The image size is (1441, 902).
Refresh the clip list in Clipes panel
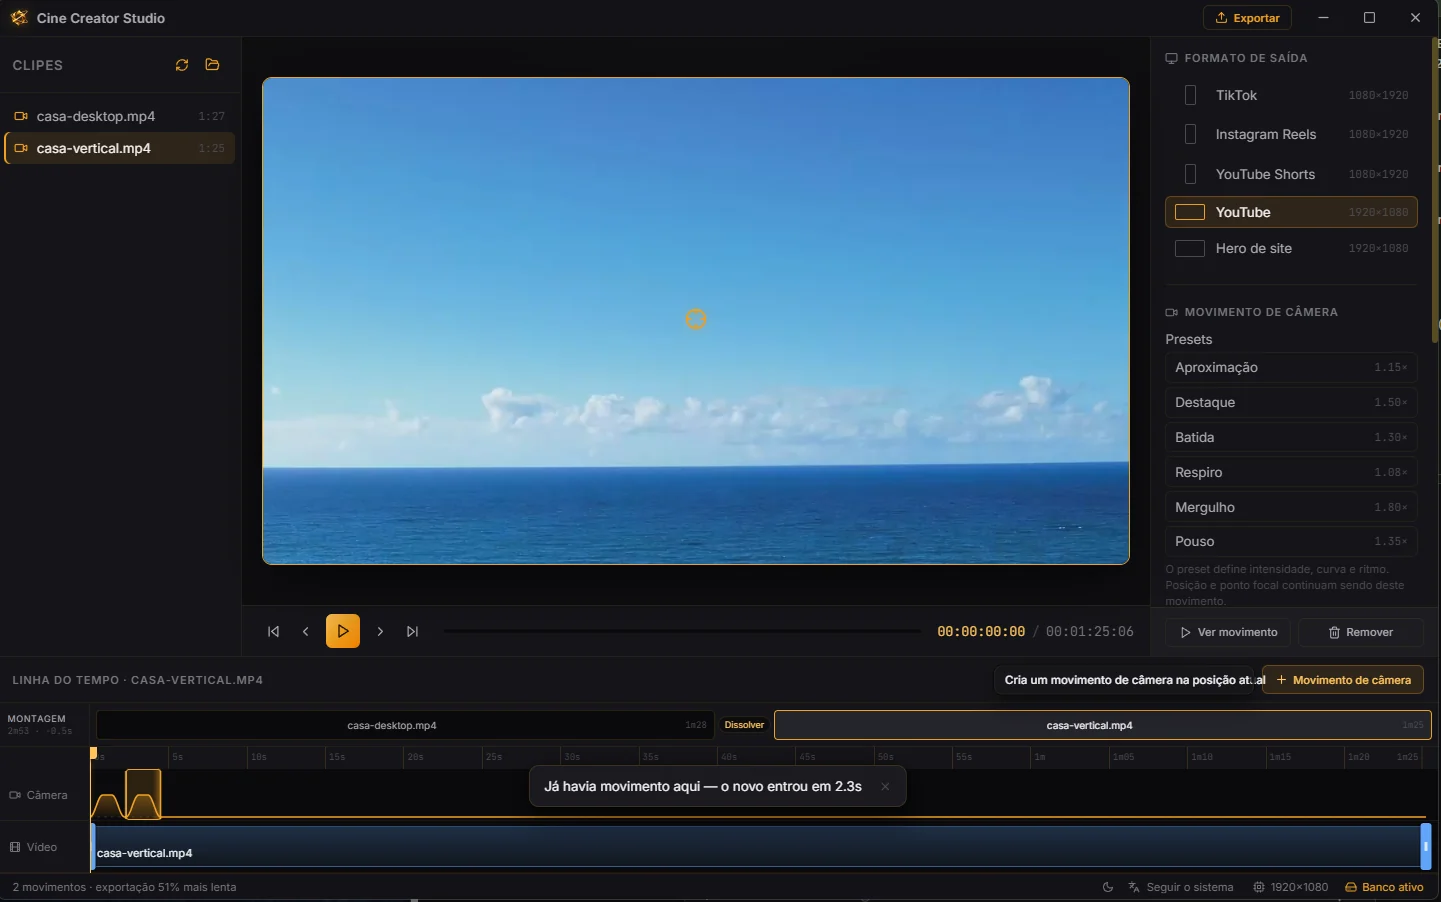pyautogui.click(x=182, y=65)
